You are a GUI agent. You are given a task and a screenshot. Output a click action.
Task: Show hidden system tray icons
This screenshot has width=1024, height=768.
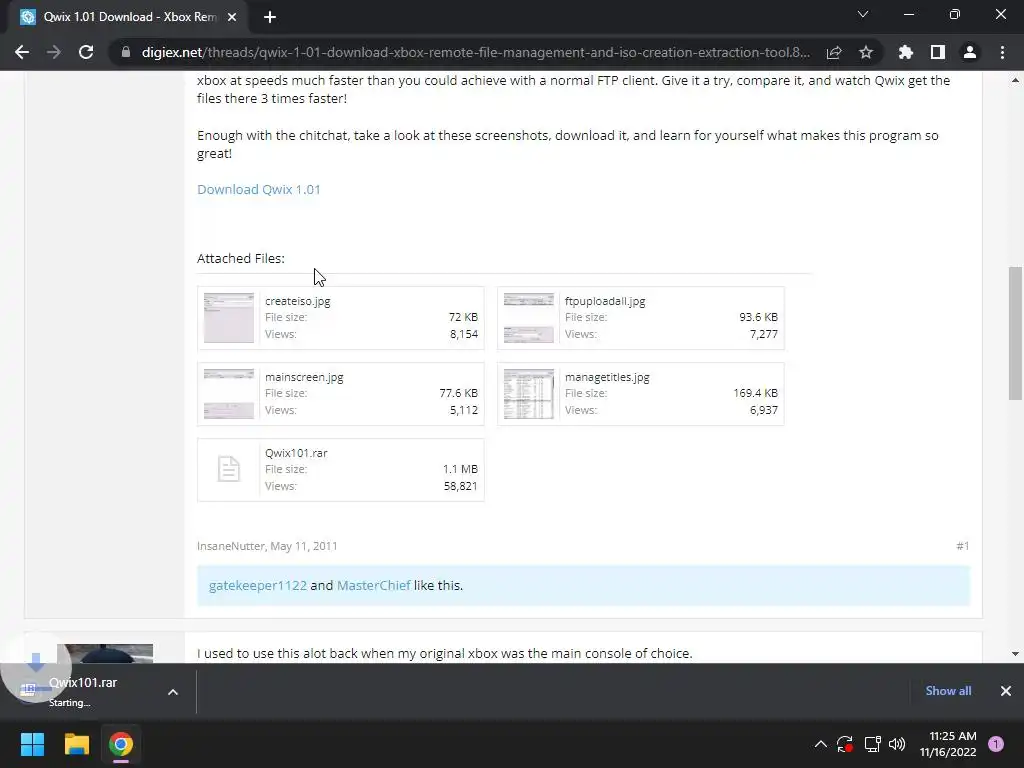[x=820, y=744]
